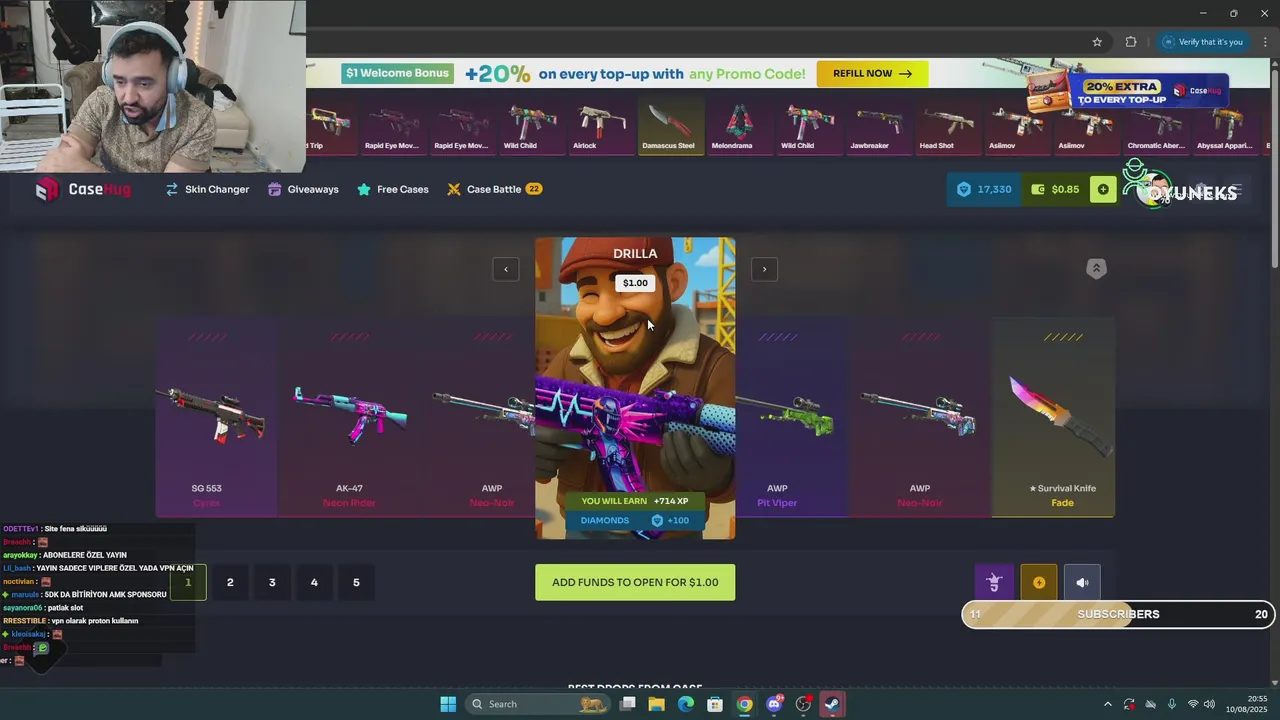This screenshot has width=1280, height=720.
Task: Click ADD FUNDS TO OPEN FOR $1.00
Action: pos(635,582)
